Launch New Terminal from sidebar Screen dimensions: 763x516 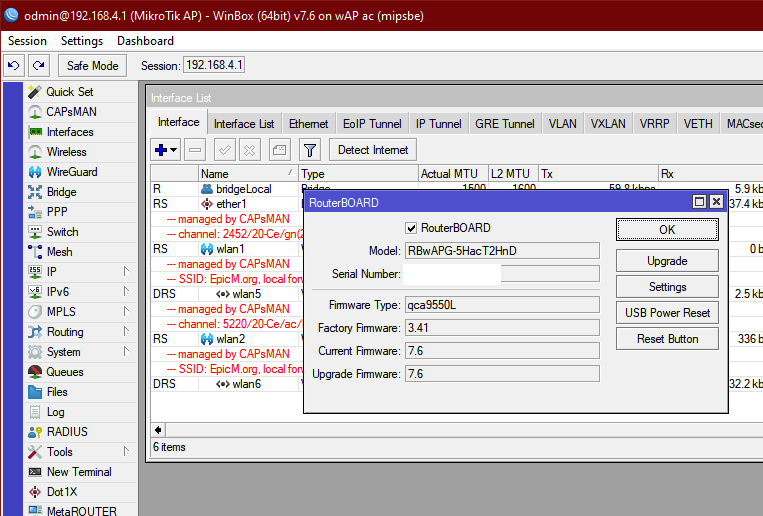[79, 472]
